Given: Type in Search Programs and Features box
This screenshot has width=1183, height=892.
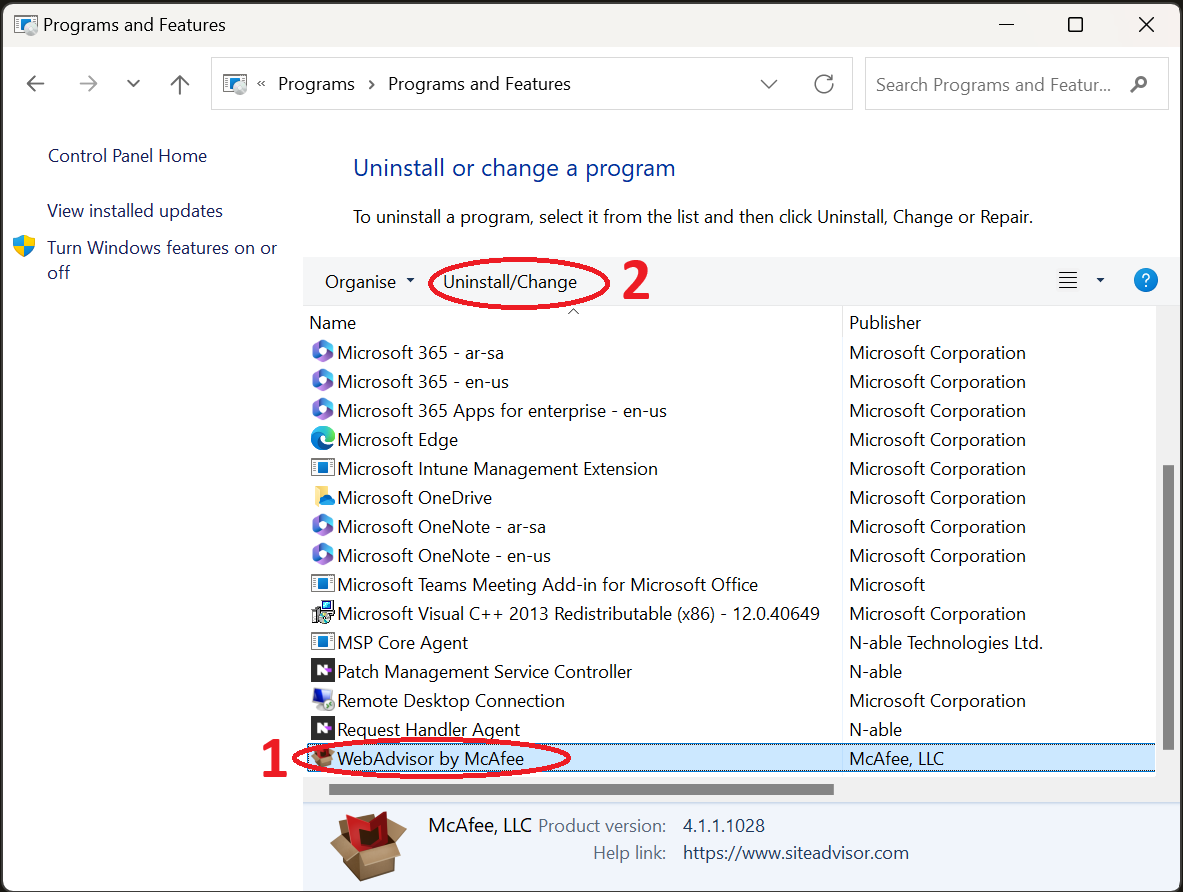Looking at the screenshot, I should [x=993, y=85].
